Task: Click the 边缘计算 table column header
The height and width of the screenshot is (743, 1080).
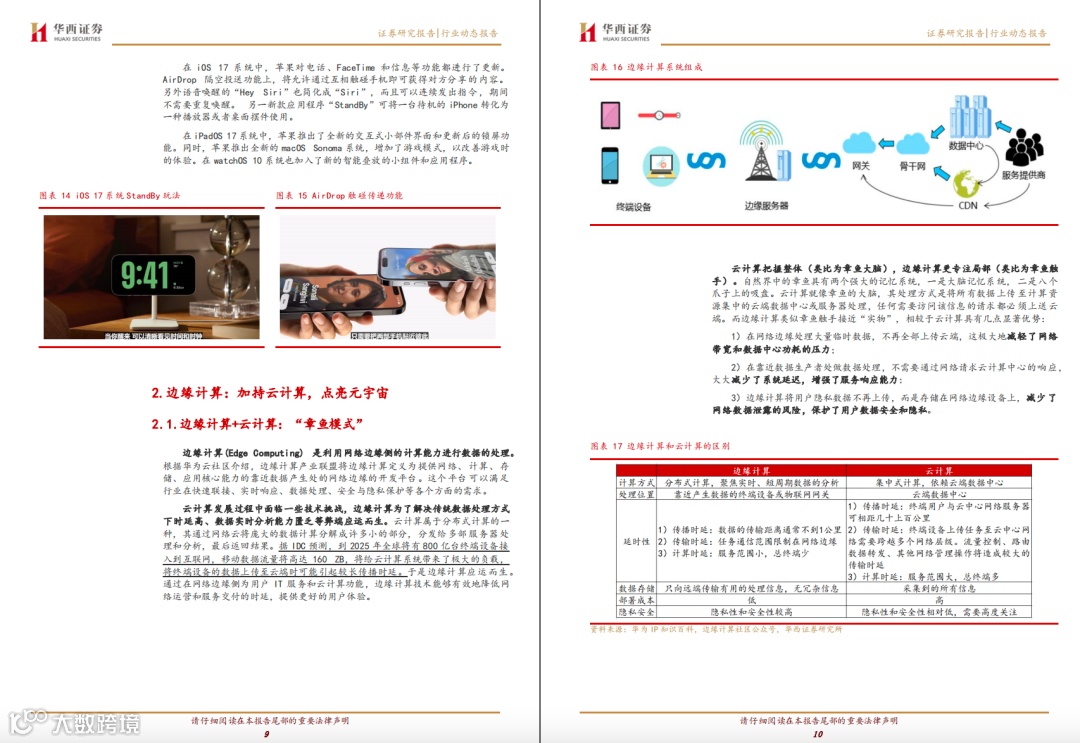Action: coord(751,471)
